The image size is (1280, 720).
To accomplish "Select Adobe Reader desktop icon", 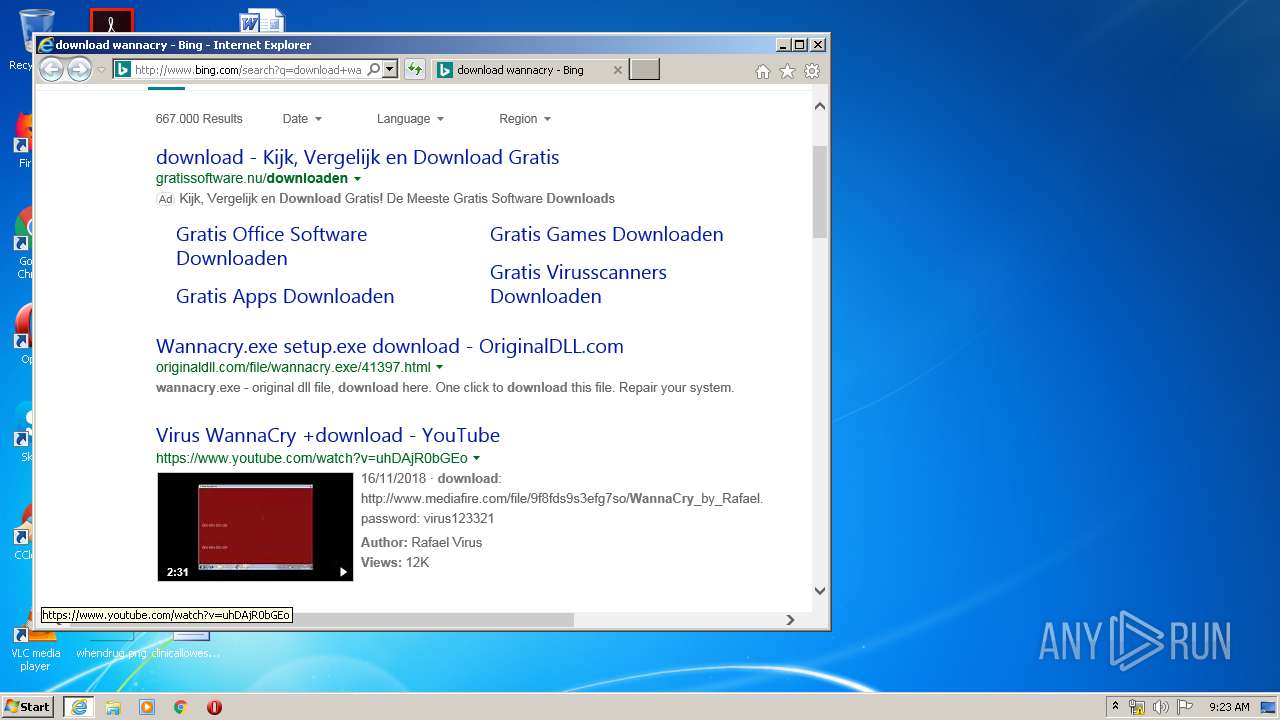I will point(111,22).
